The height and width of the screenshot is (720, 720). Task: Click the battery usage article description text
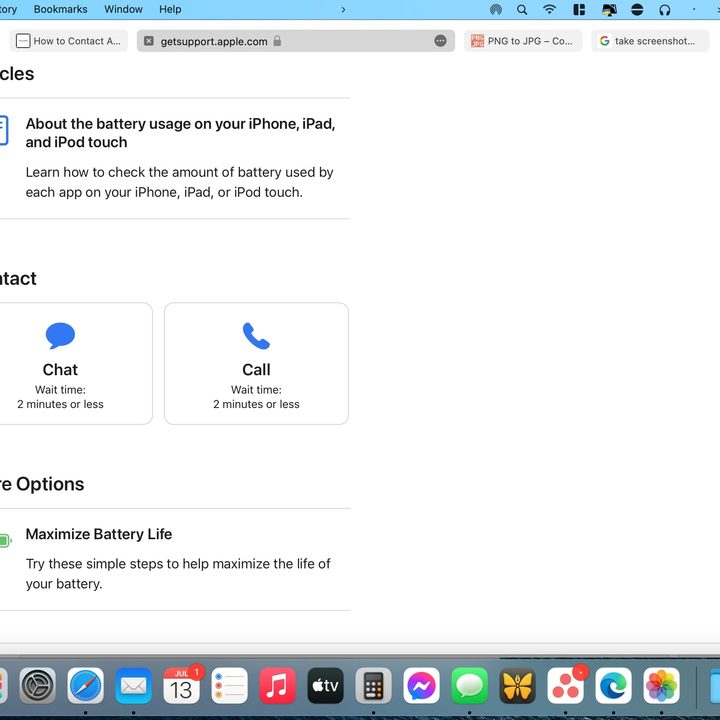(x=180, y=182)
